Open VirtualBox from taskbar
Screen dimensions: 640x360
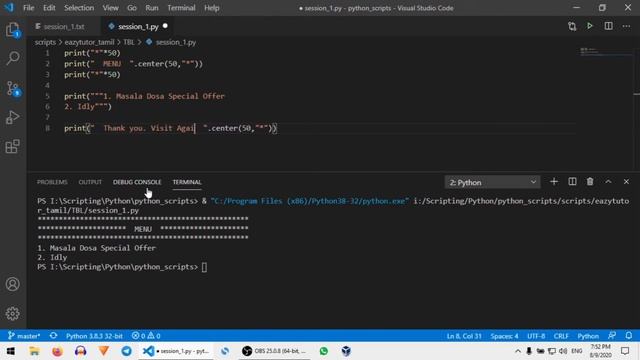point(346,351)
